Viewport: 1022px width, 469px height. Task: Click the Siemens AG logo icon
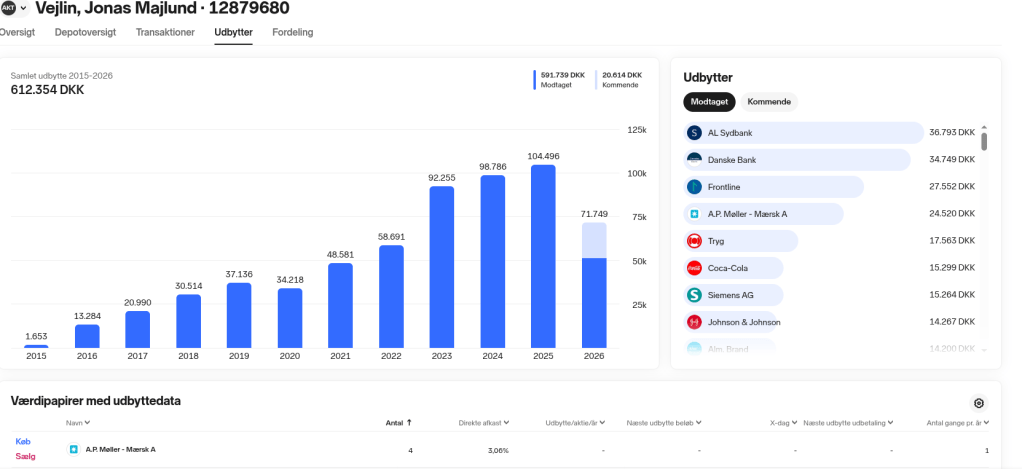pyautogui.click(x=694, y=295)
